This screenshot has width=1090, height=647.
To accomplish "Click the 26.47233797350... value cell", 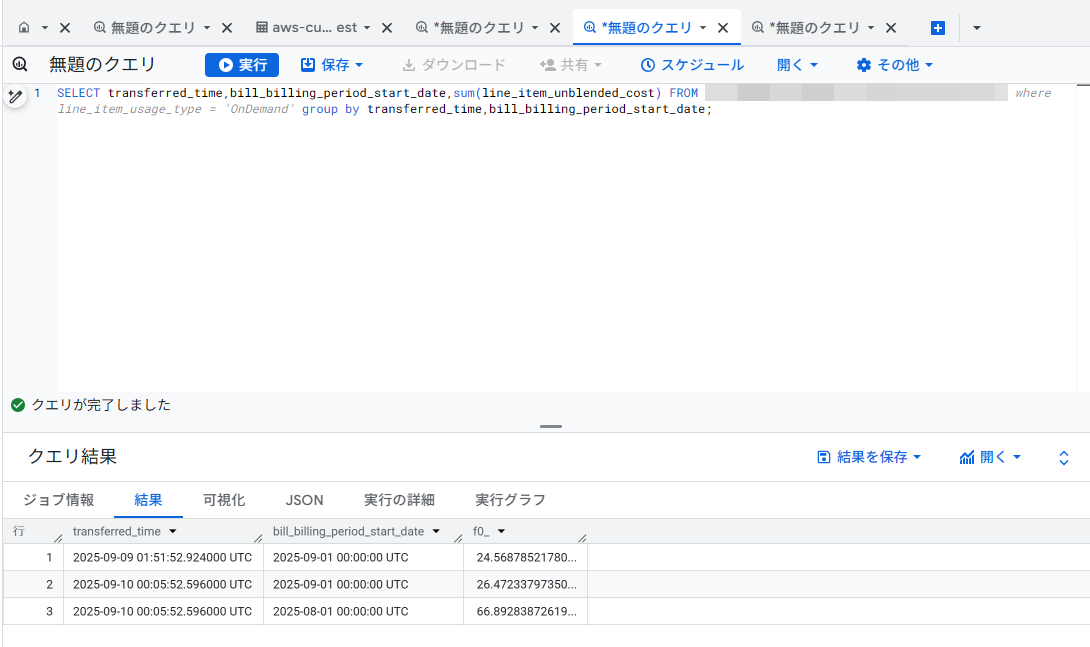I will tap(526, 584).
